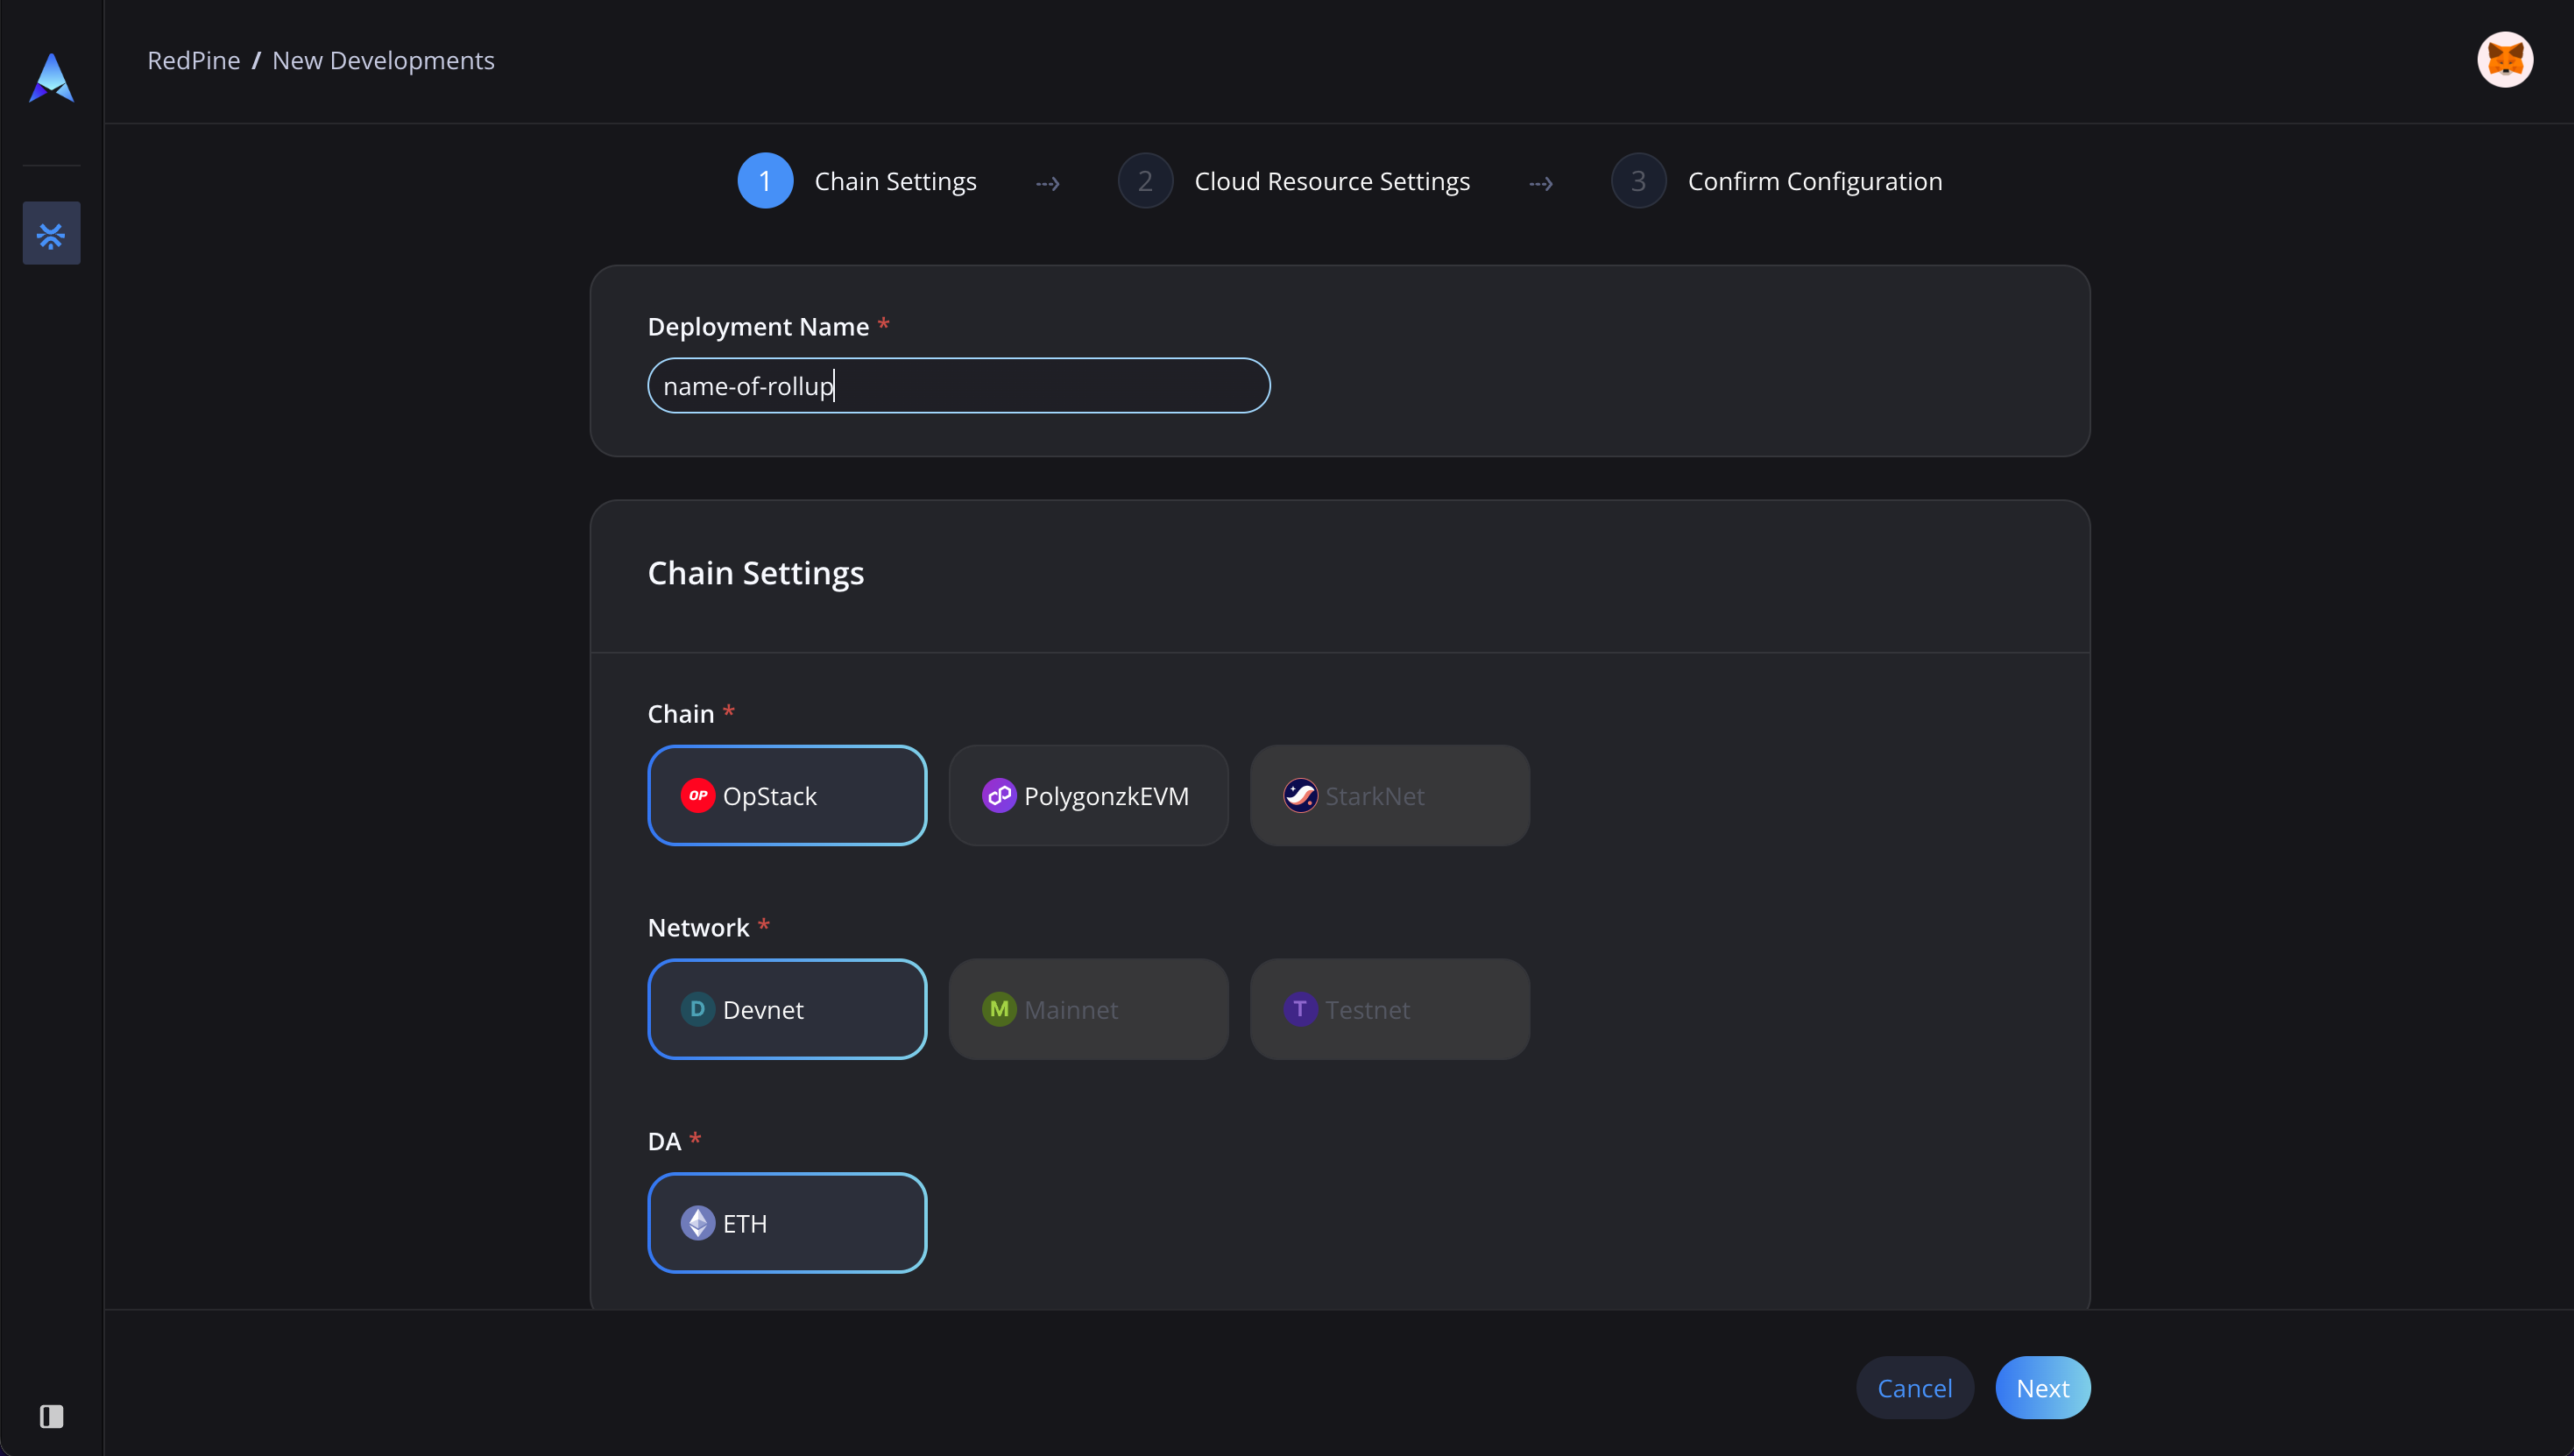Open the Cloud Resource Settings step label
The image size is (2574, 1456).
(x=1332, y=181)
